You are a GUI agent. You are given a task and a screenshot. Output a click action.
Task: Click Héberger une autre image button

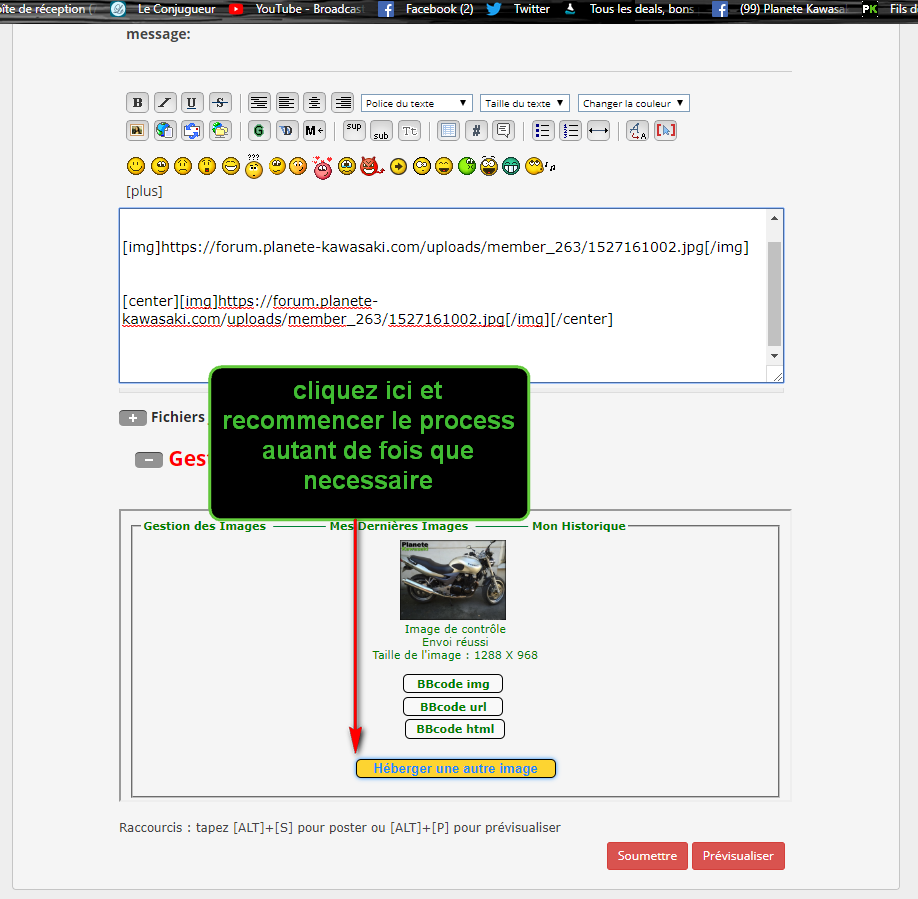(x=455, y=769)
